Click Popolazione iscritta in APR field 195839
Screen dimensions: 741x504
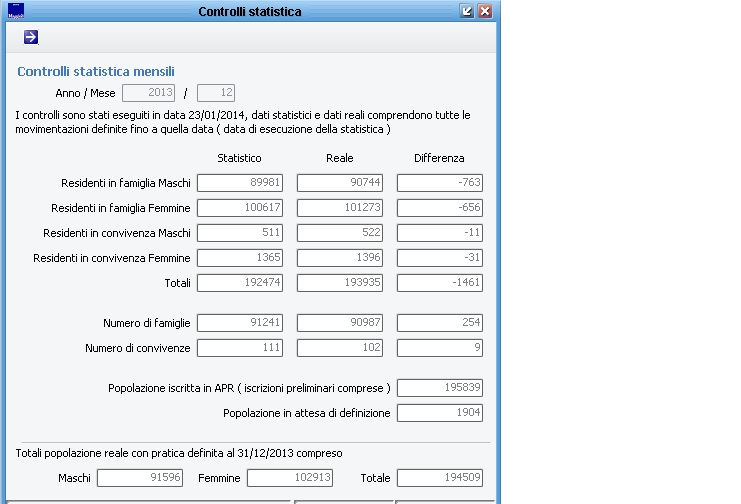click(440, 388)
